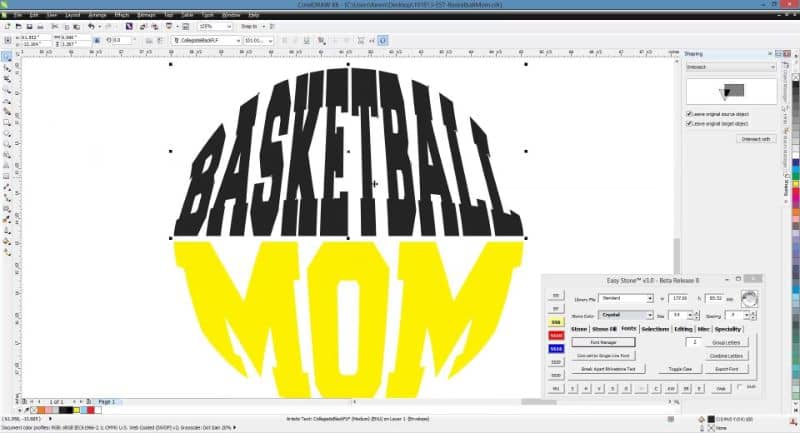The height and width of the screenshot is (433, 800).
Task: Switch to the Selections tab in Easy Stone
Action: click(x=655, y=329)
